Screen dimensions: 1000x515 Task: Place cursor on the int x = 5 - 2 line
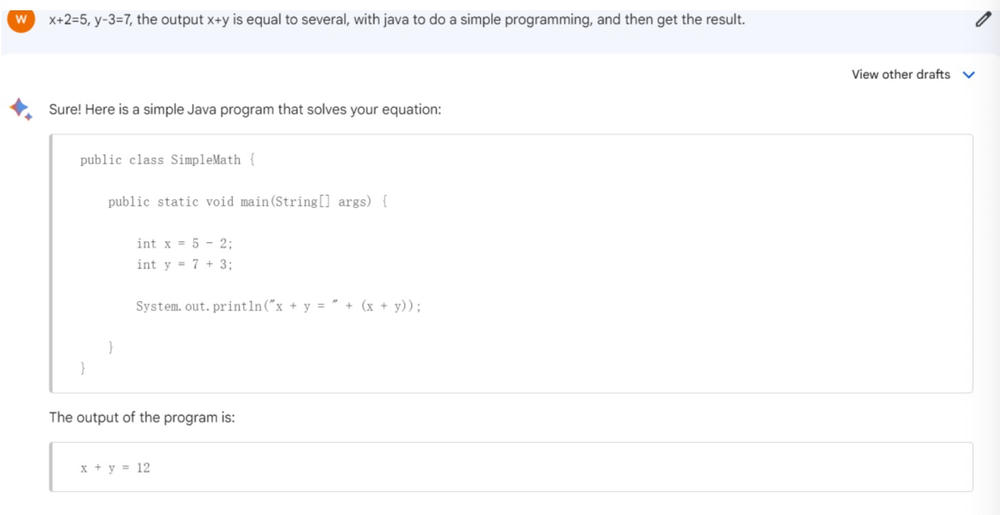click(185, 244)
